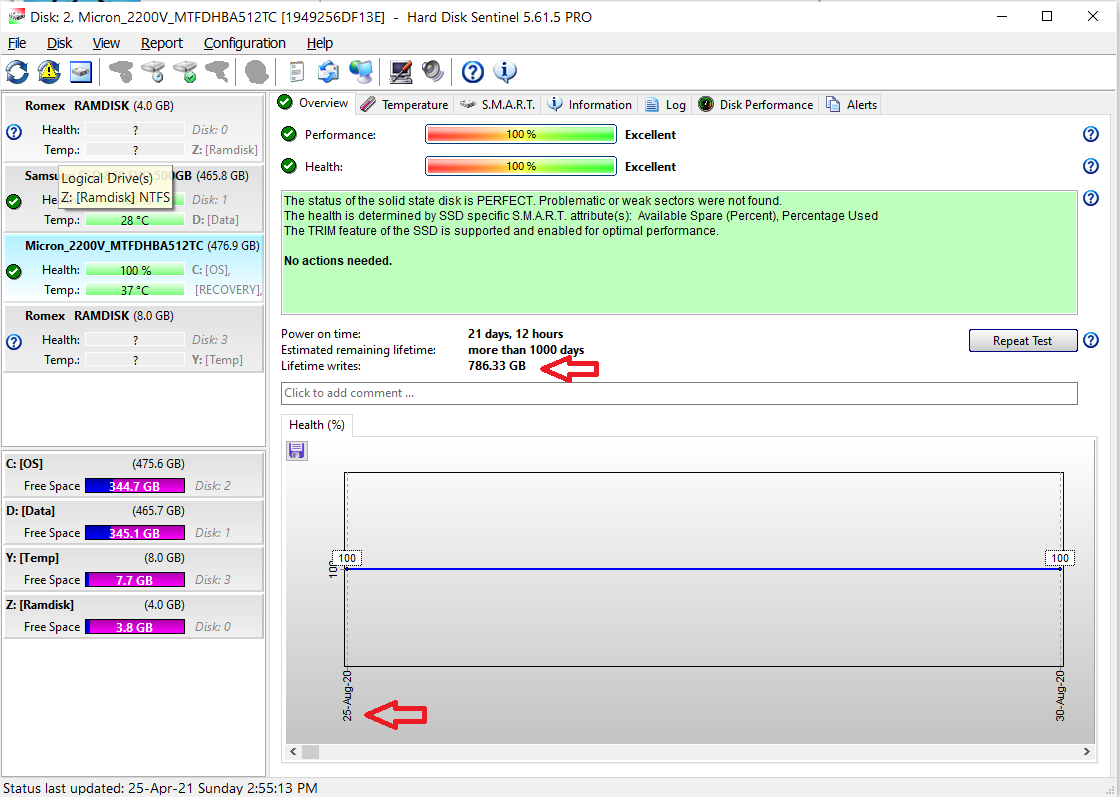The image size is (1120, 797).
Task: Click the power on time '21 days, 12 hours'
Action: coord(515,334)
